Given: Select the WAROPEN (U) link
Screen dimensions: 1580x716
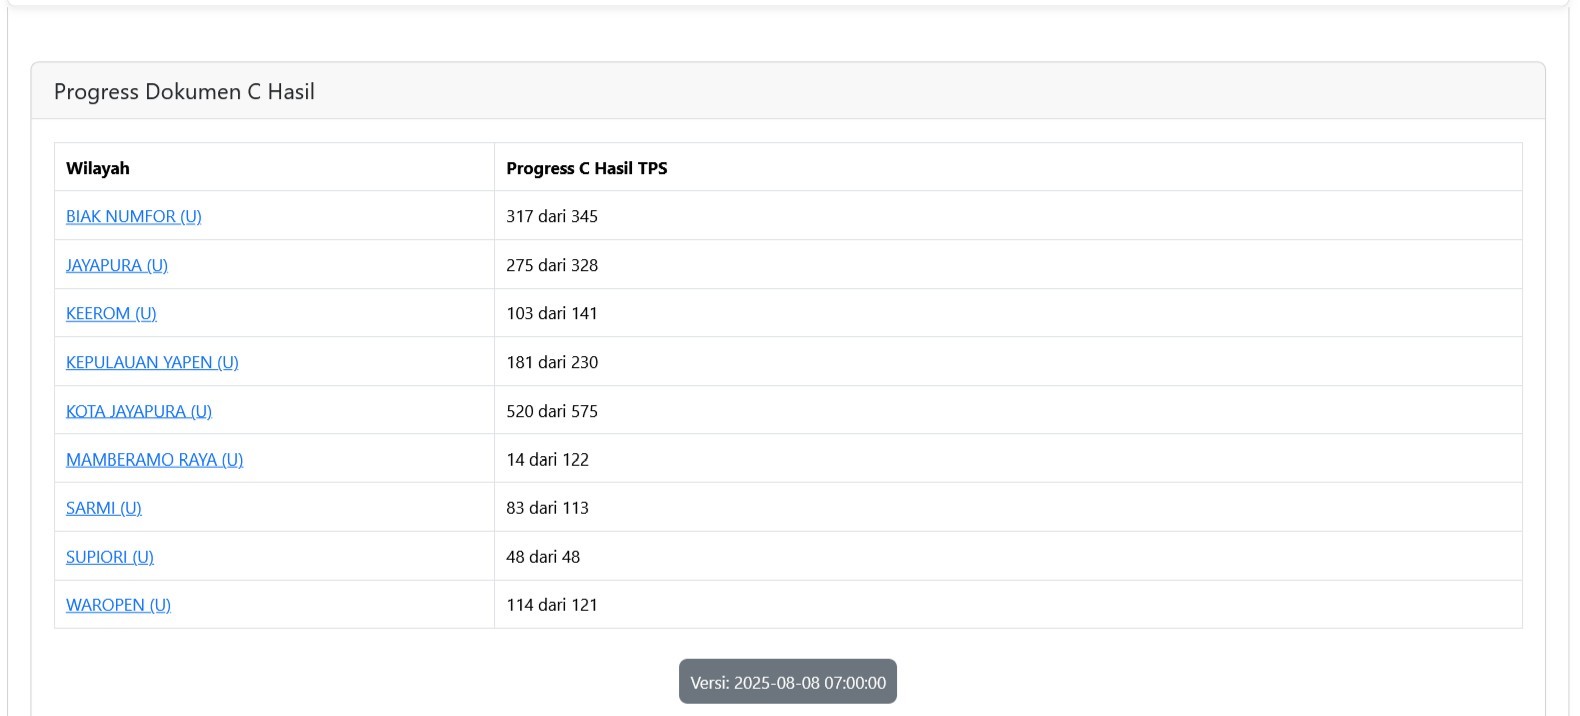Looking at the screenshot, I should pos(118,605).
